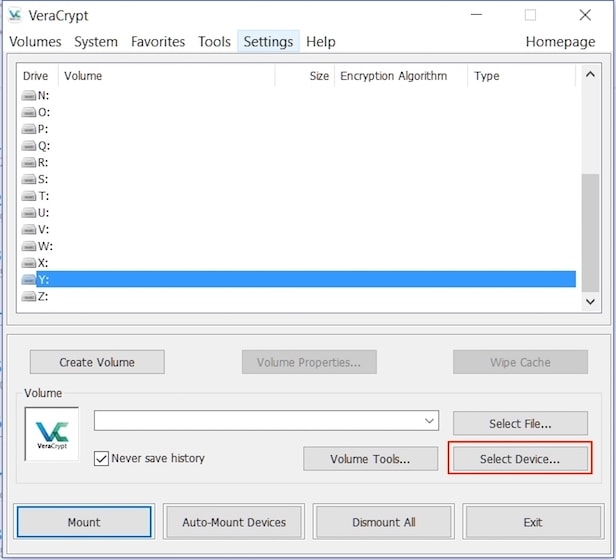Click the drive list scroll up arrow
This screenshot has width=616, height=560.
coord(590,74)
